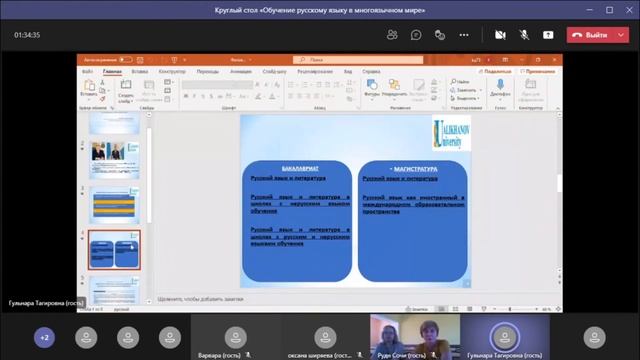This screenshot has width=640, height=360.
Task: Click the fit slide to window icon
Action: (558, 309)
